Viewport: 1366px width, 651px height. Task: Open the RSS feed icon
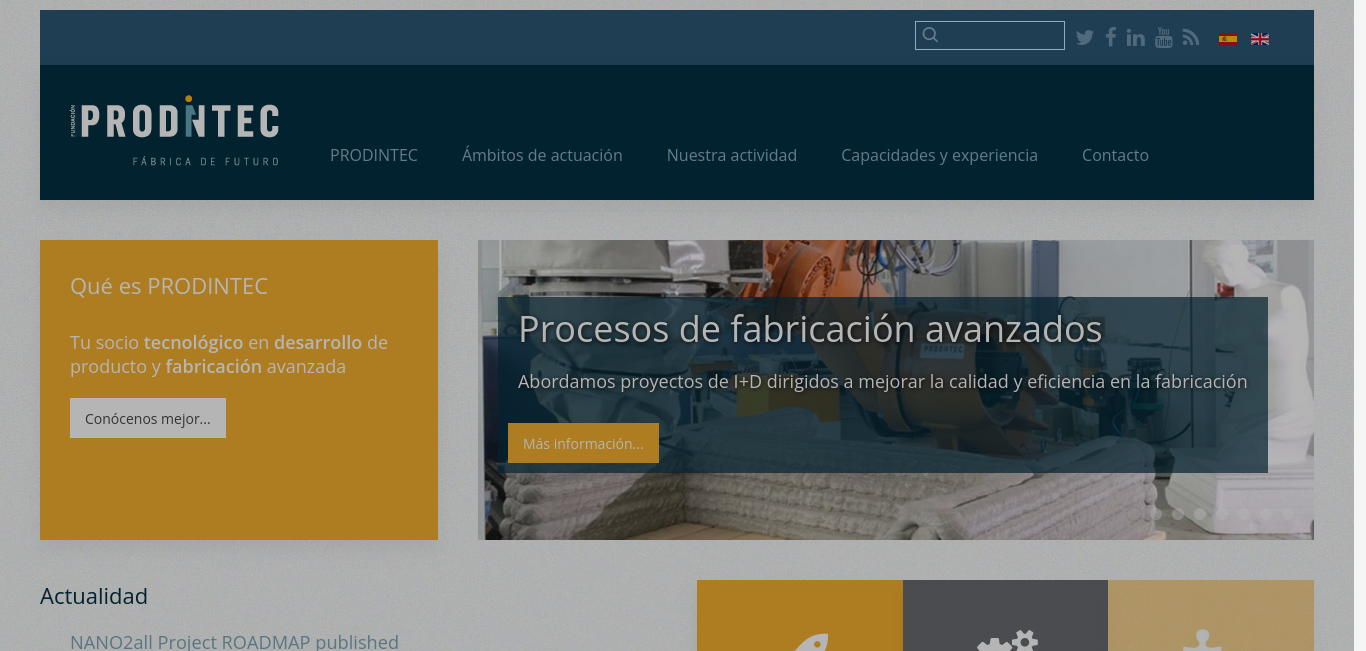pos(1190,37)
